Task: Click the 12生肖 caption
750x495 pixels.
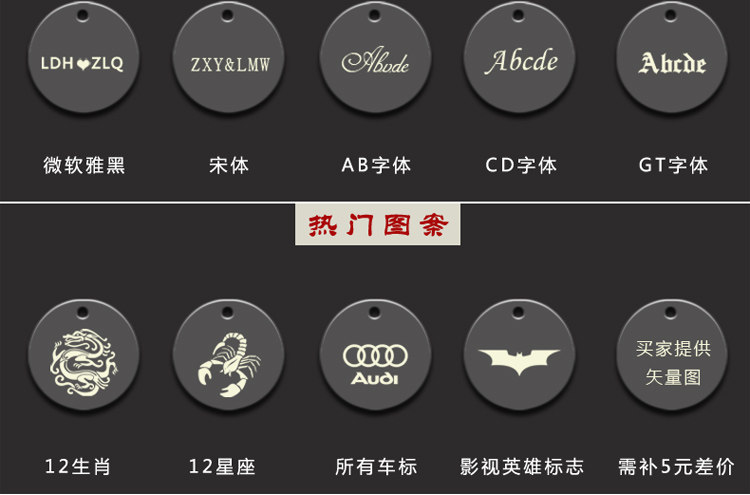Action: (78, 466)
